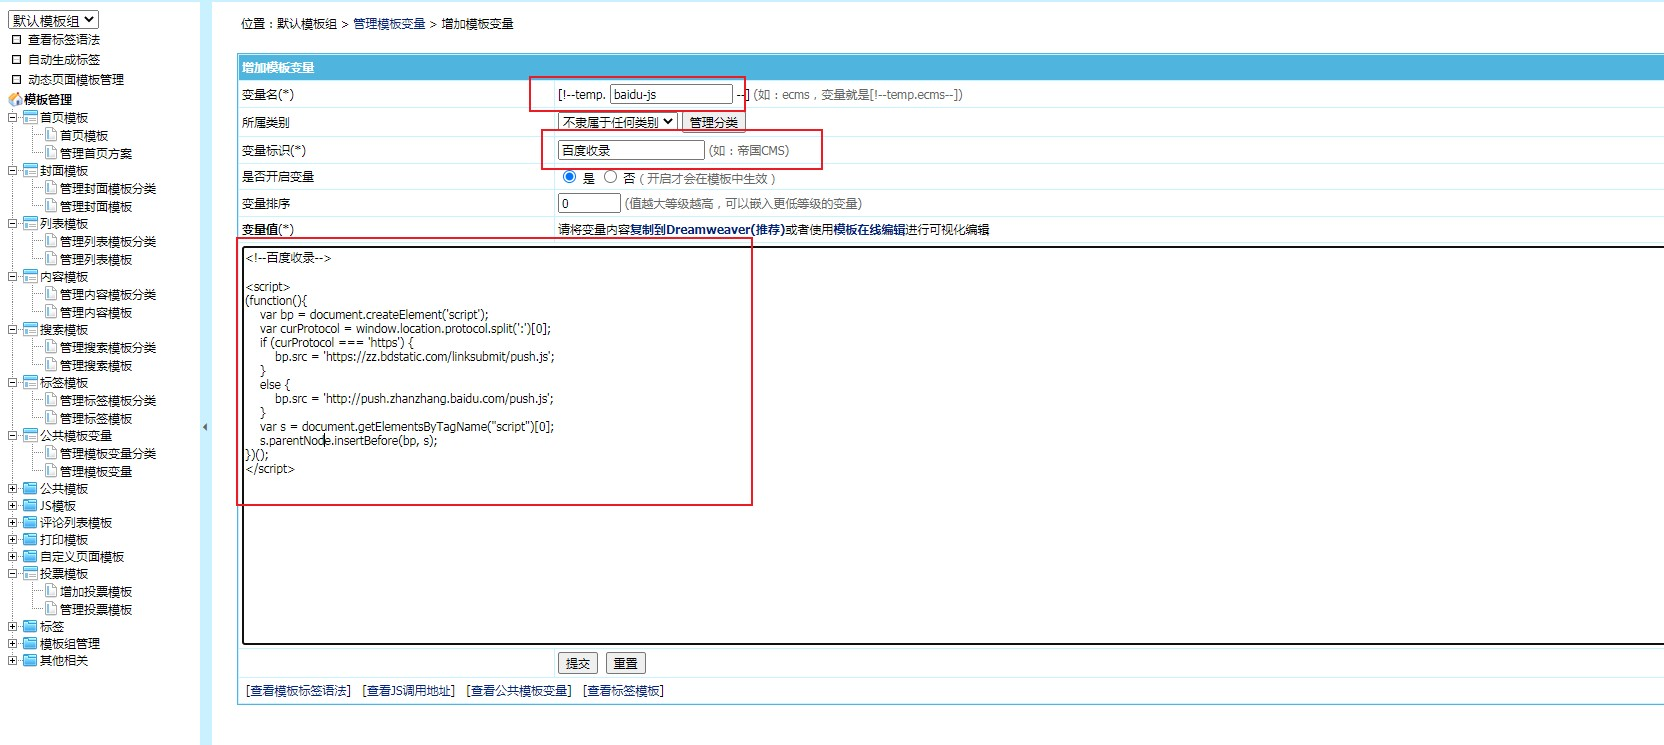The height and width of the screenshot is (745, 1664).
Task: Open the 不隶属于任何类别 category dropdown
Action: point(618,122)
